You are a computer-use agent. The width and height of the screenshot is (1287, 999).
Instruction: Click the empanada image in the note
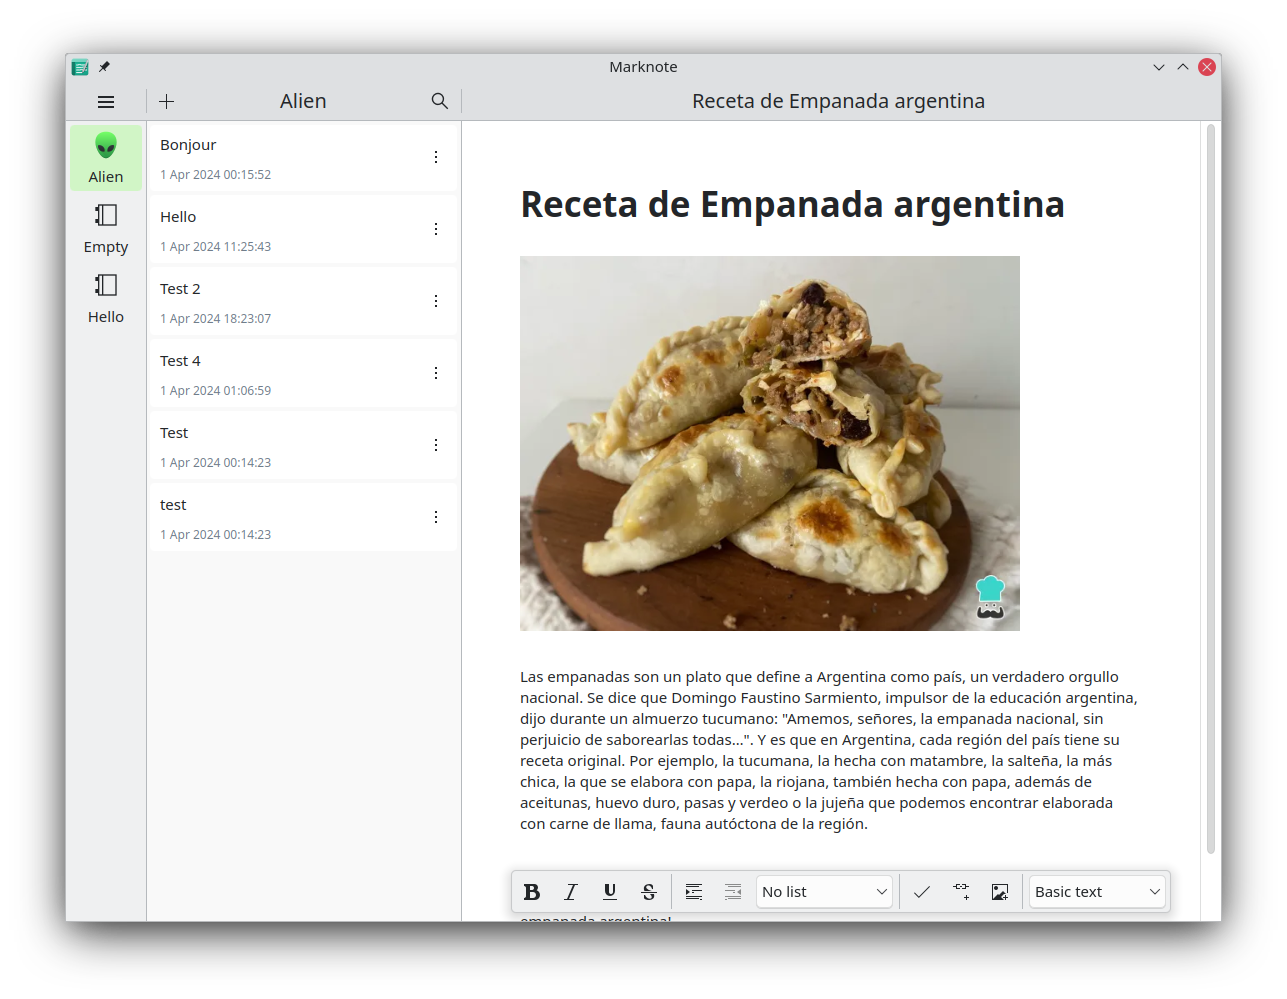769,443
